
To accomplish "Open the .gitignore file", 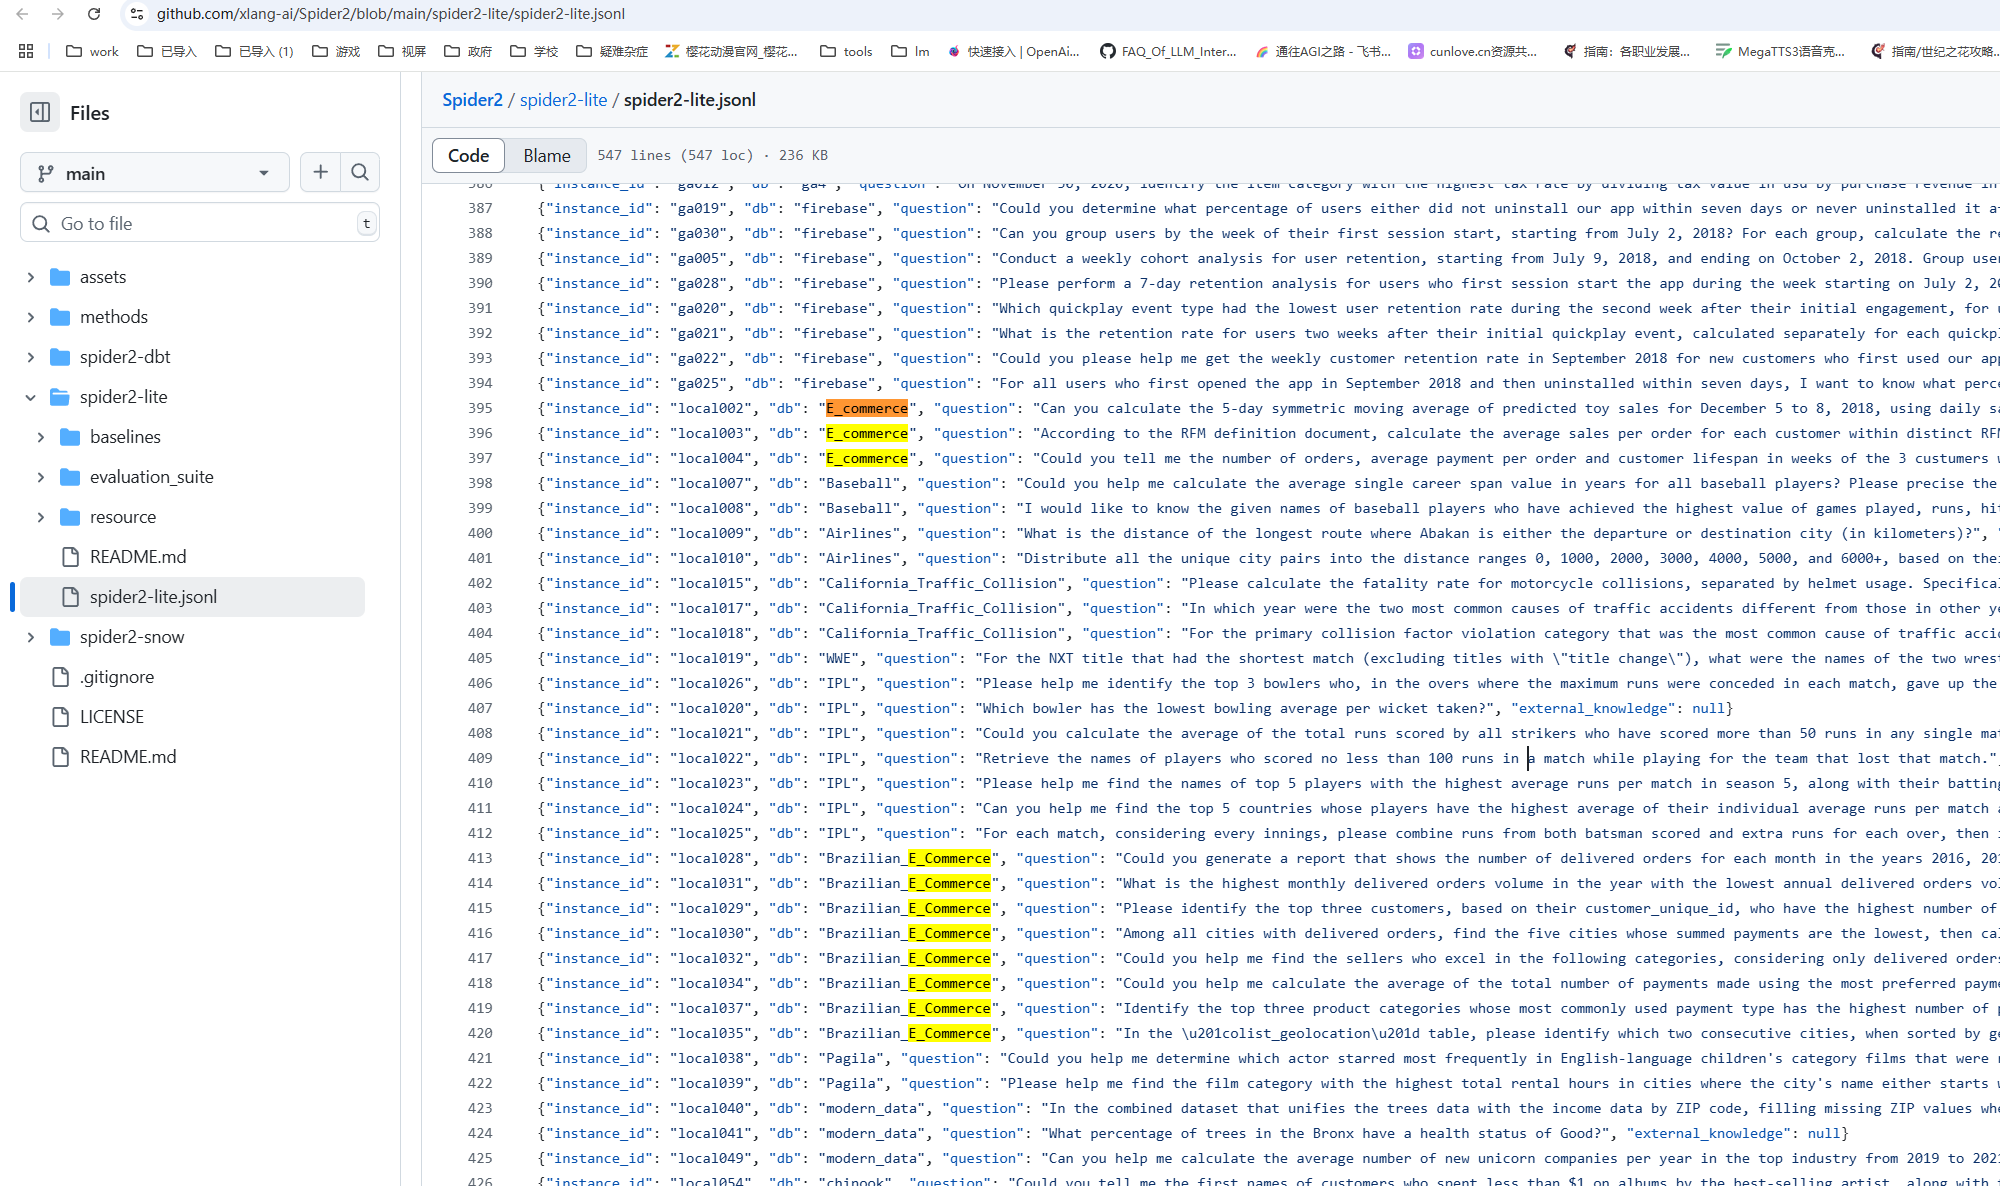I will tap(117, 677).
